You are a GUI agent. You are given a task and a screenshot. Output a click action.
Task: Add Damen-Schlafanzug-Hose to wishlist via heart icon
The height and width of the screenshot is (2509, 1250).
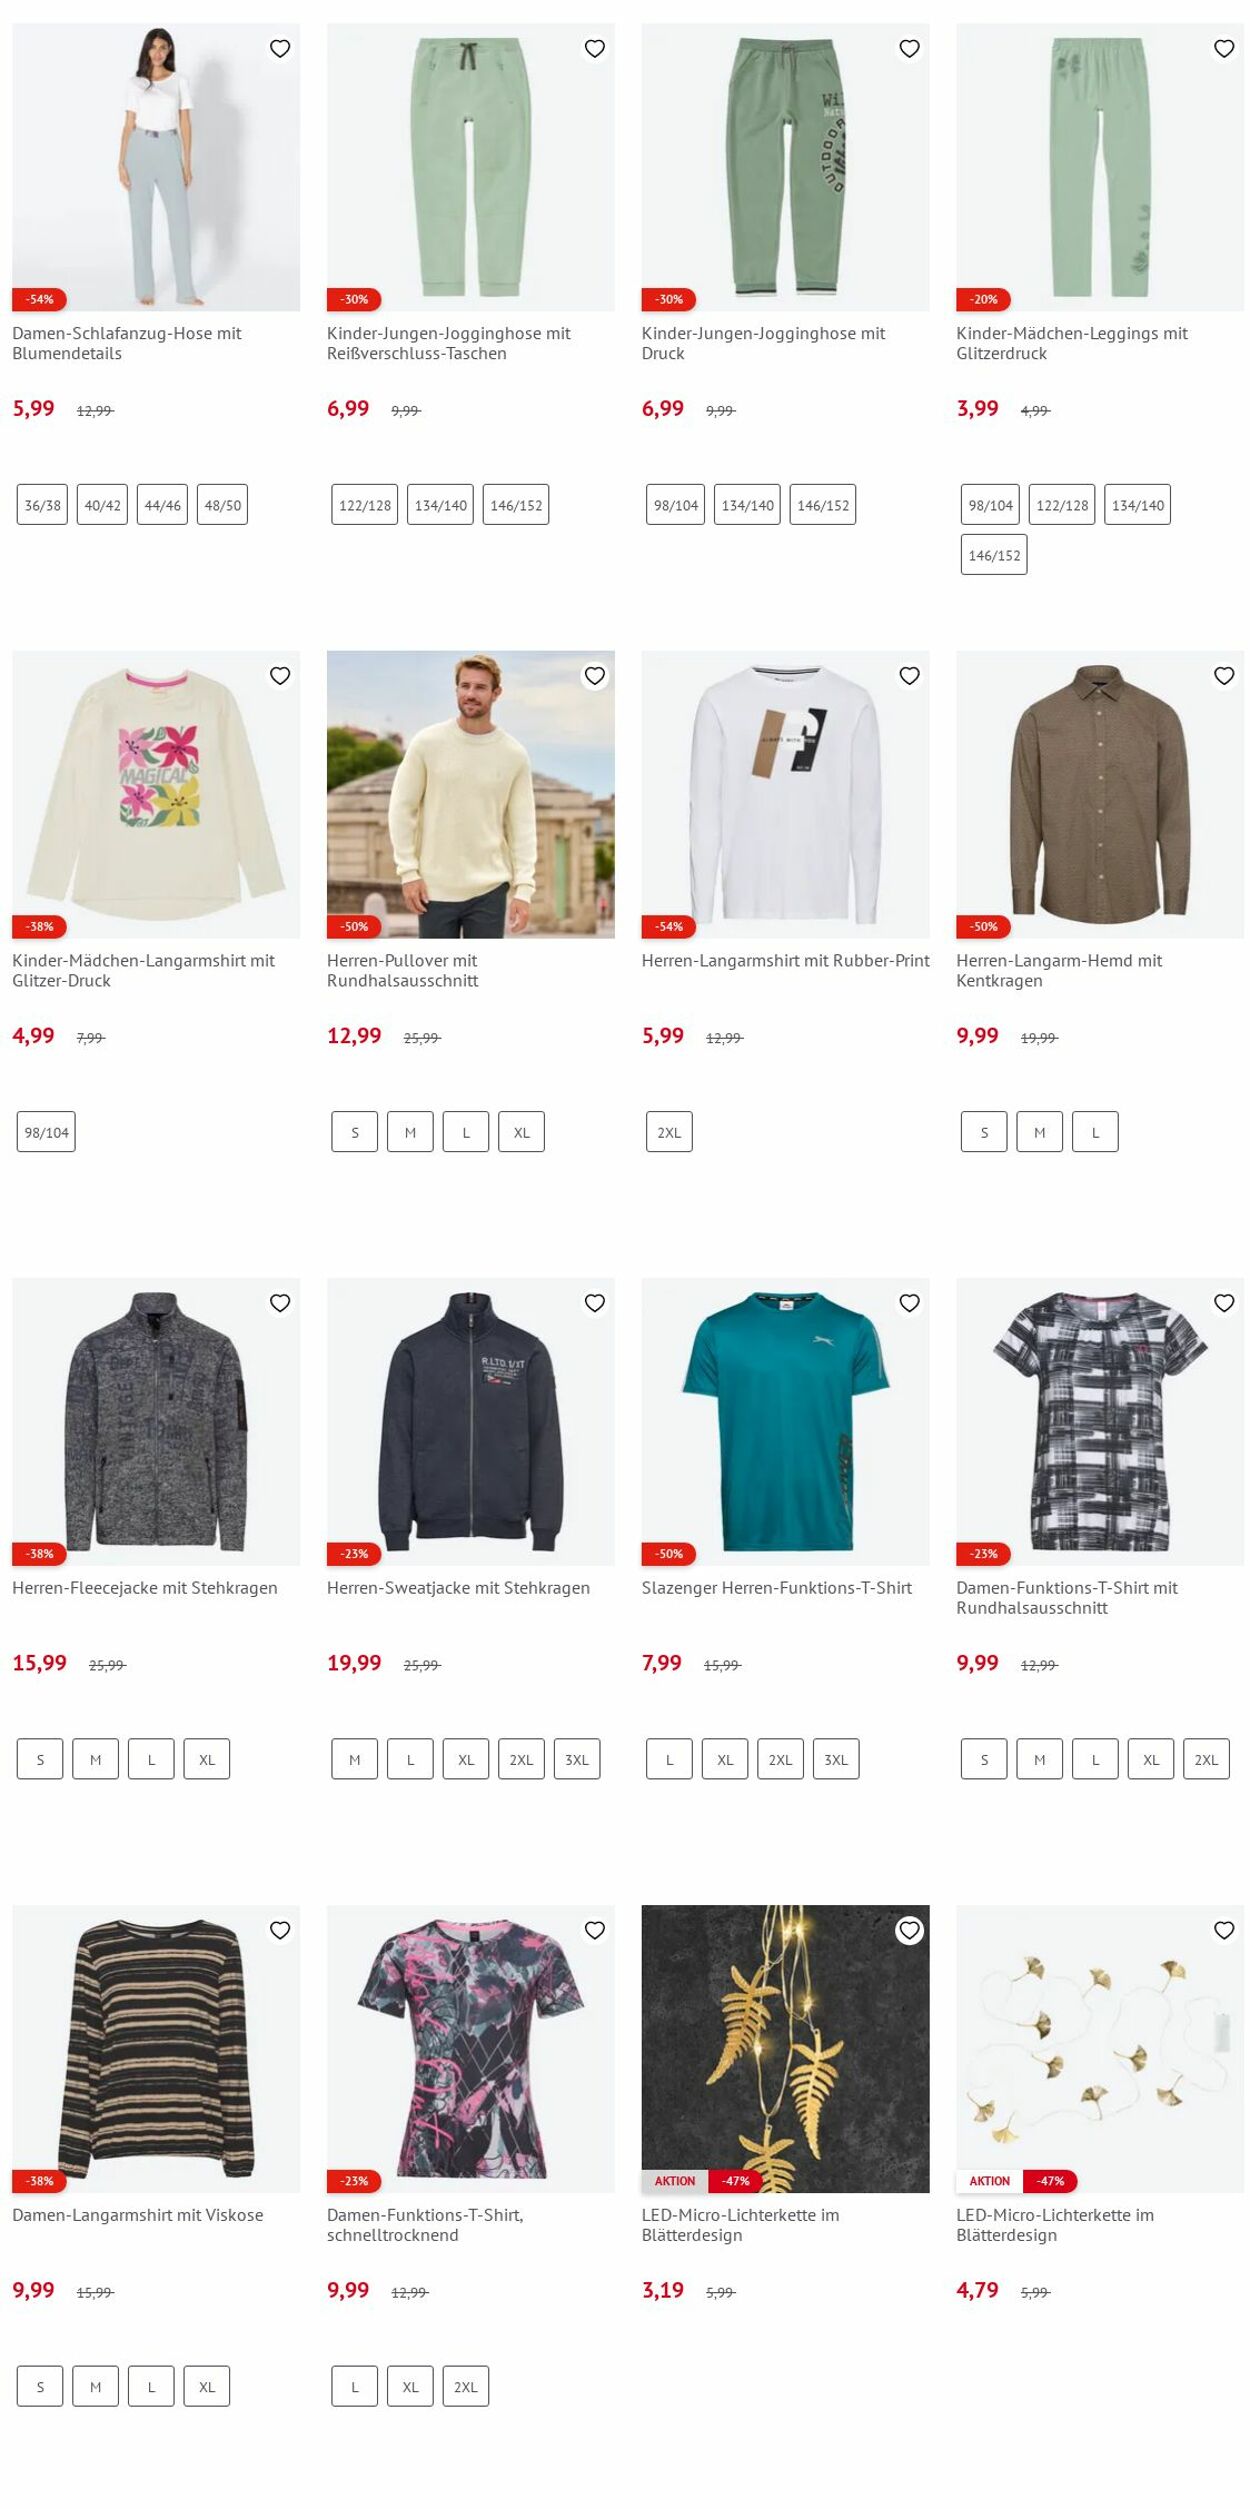(x=280, y=48)
